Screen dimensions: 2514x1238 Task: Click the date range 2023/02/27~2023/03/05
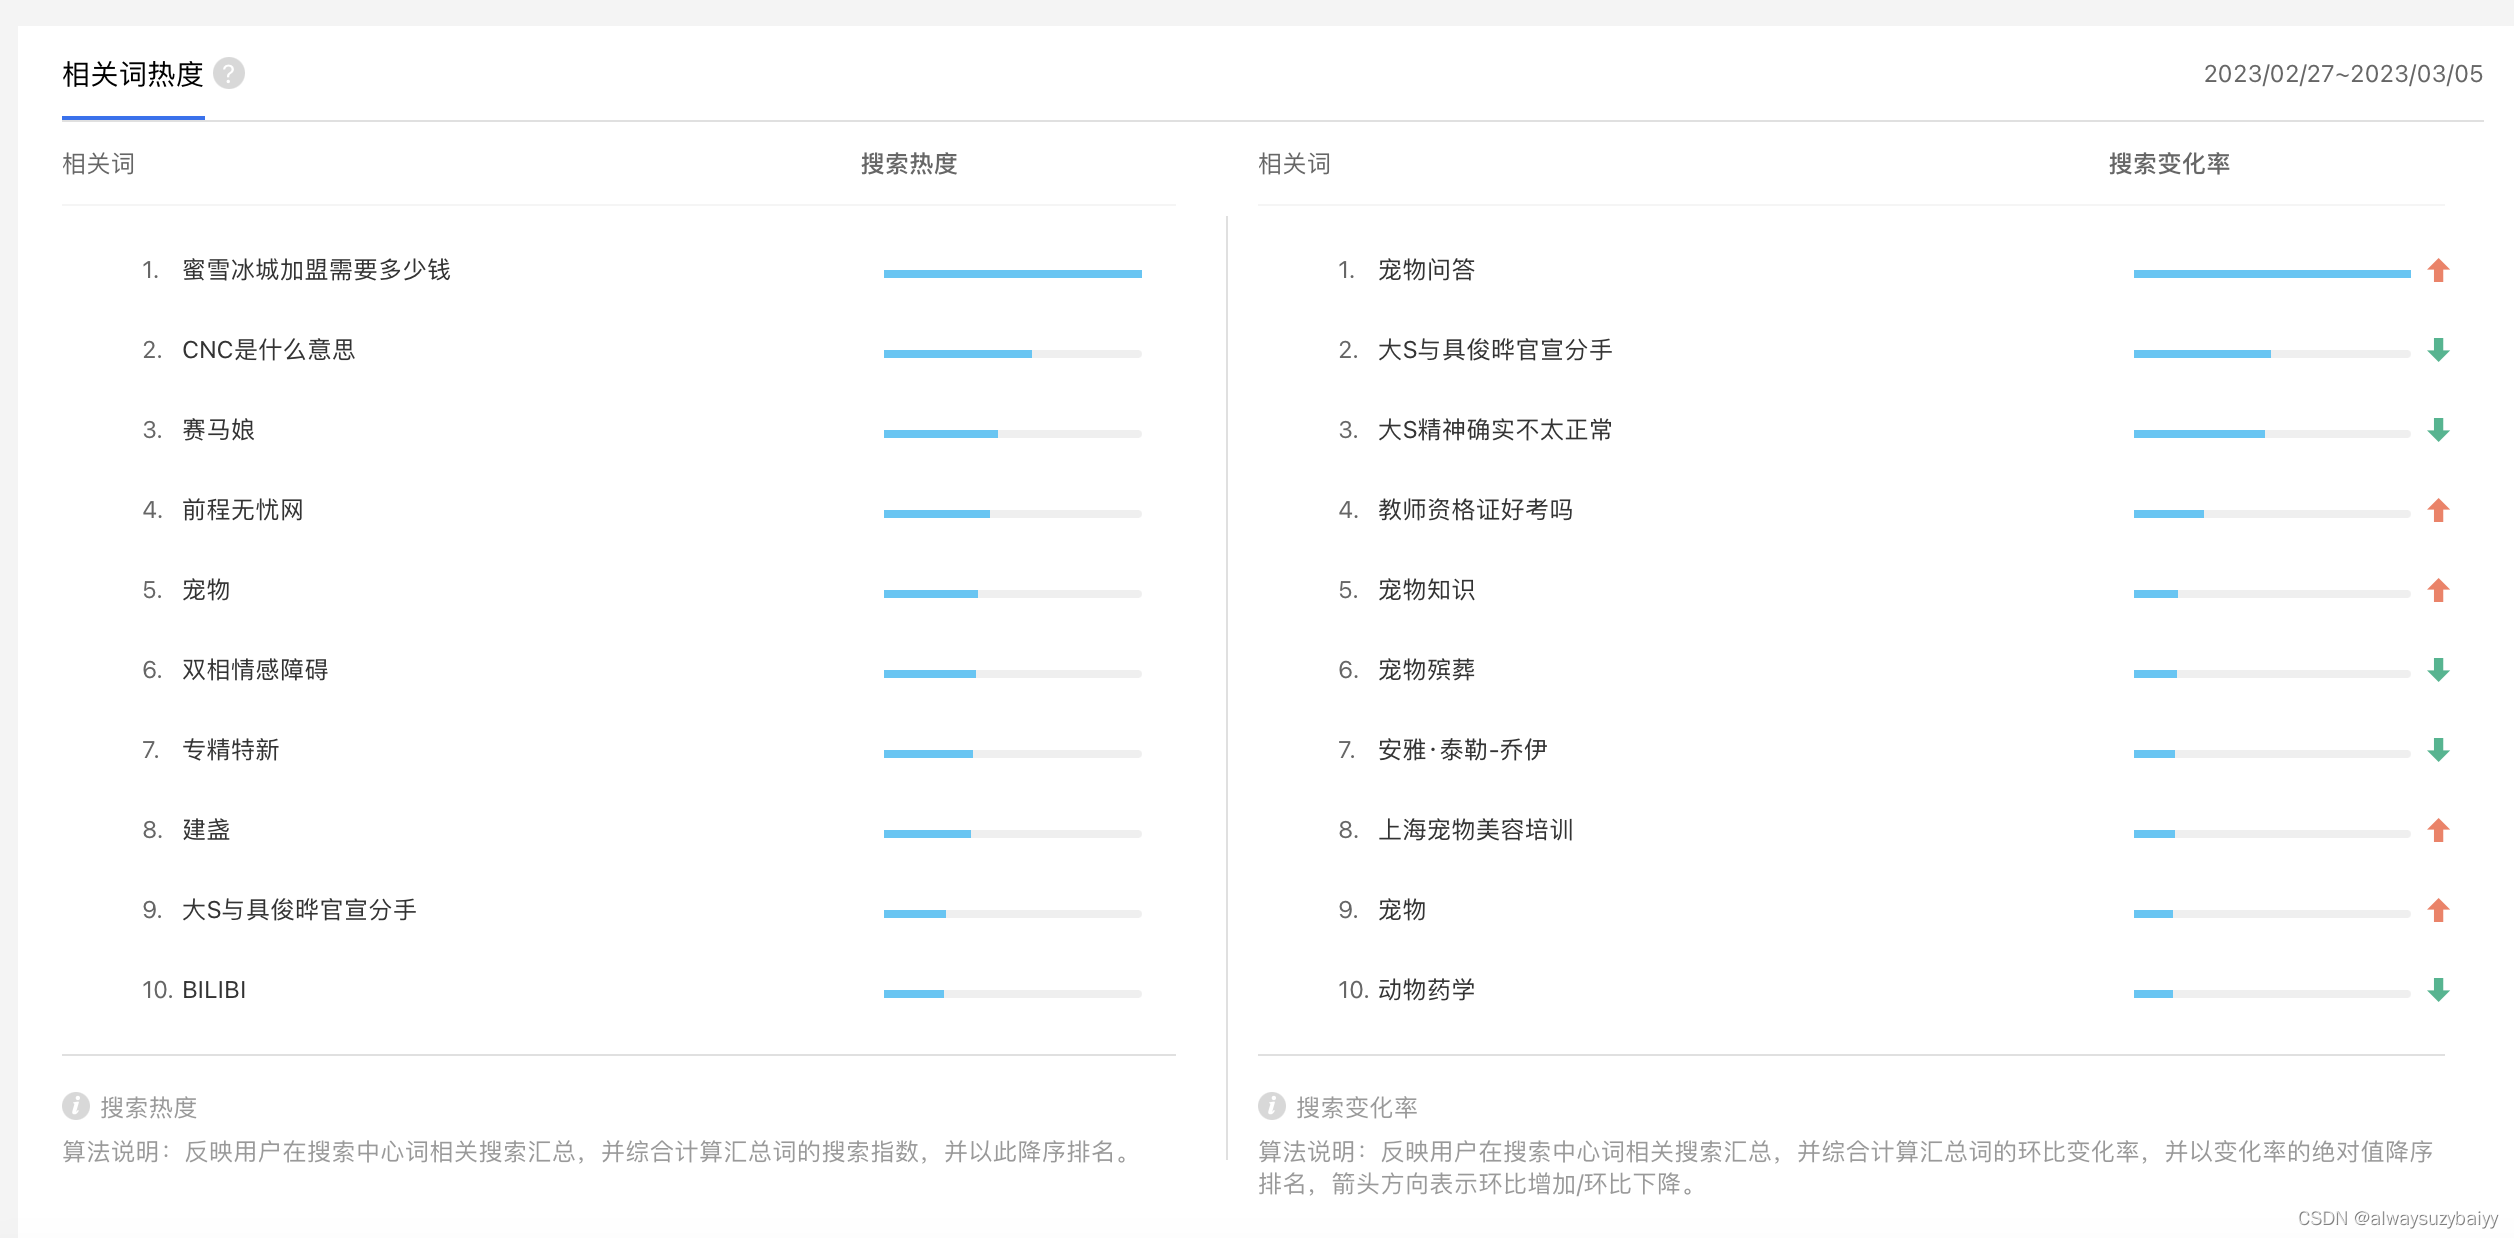(2343, 74)
